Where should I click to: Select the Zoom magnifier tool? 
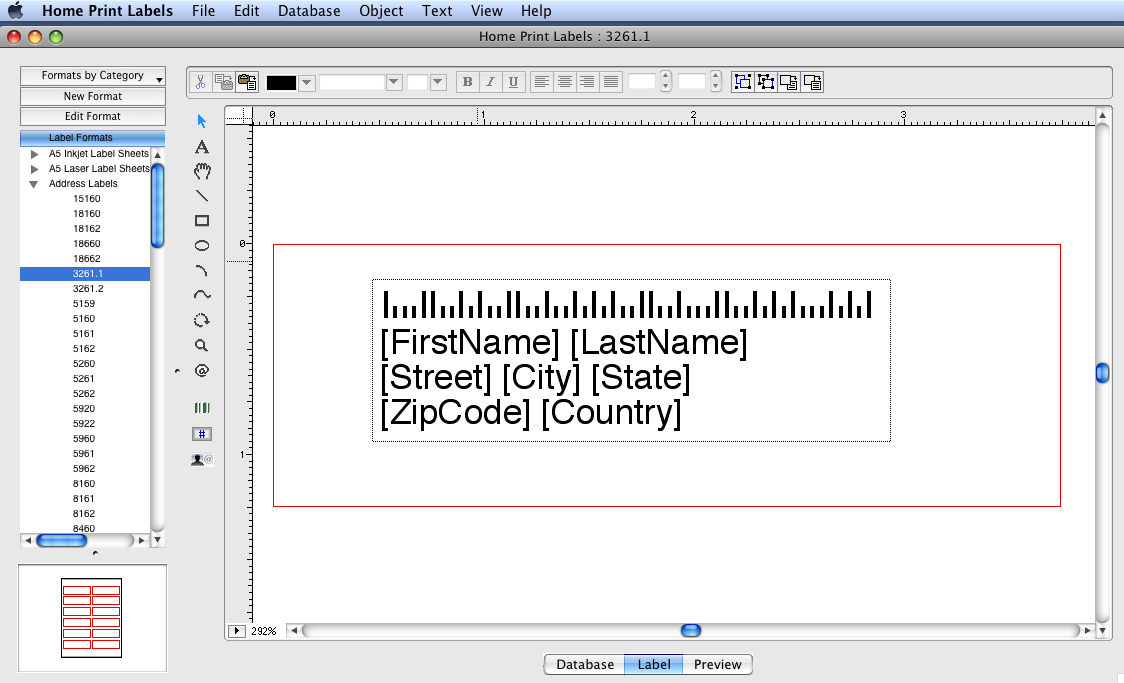(202, 346)
